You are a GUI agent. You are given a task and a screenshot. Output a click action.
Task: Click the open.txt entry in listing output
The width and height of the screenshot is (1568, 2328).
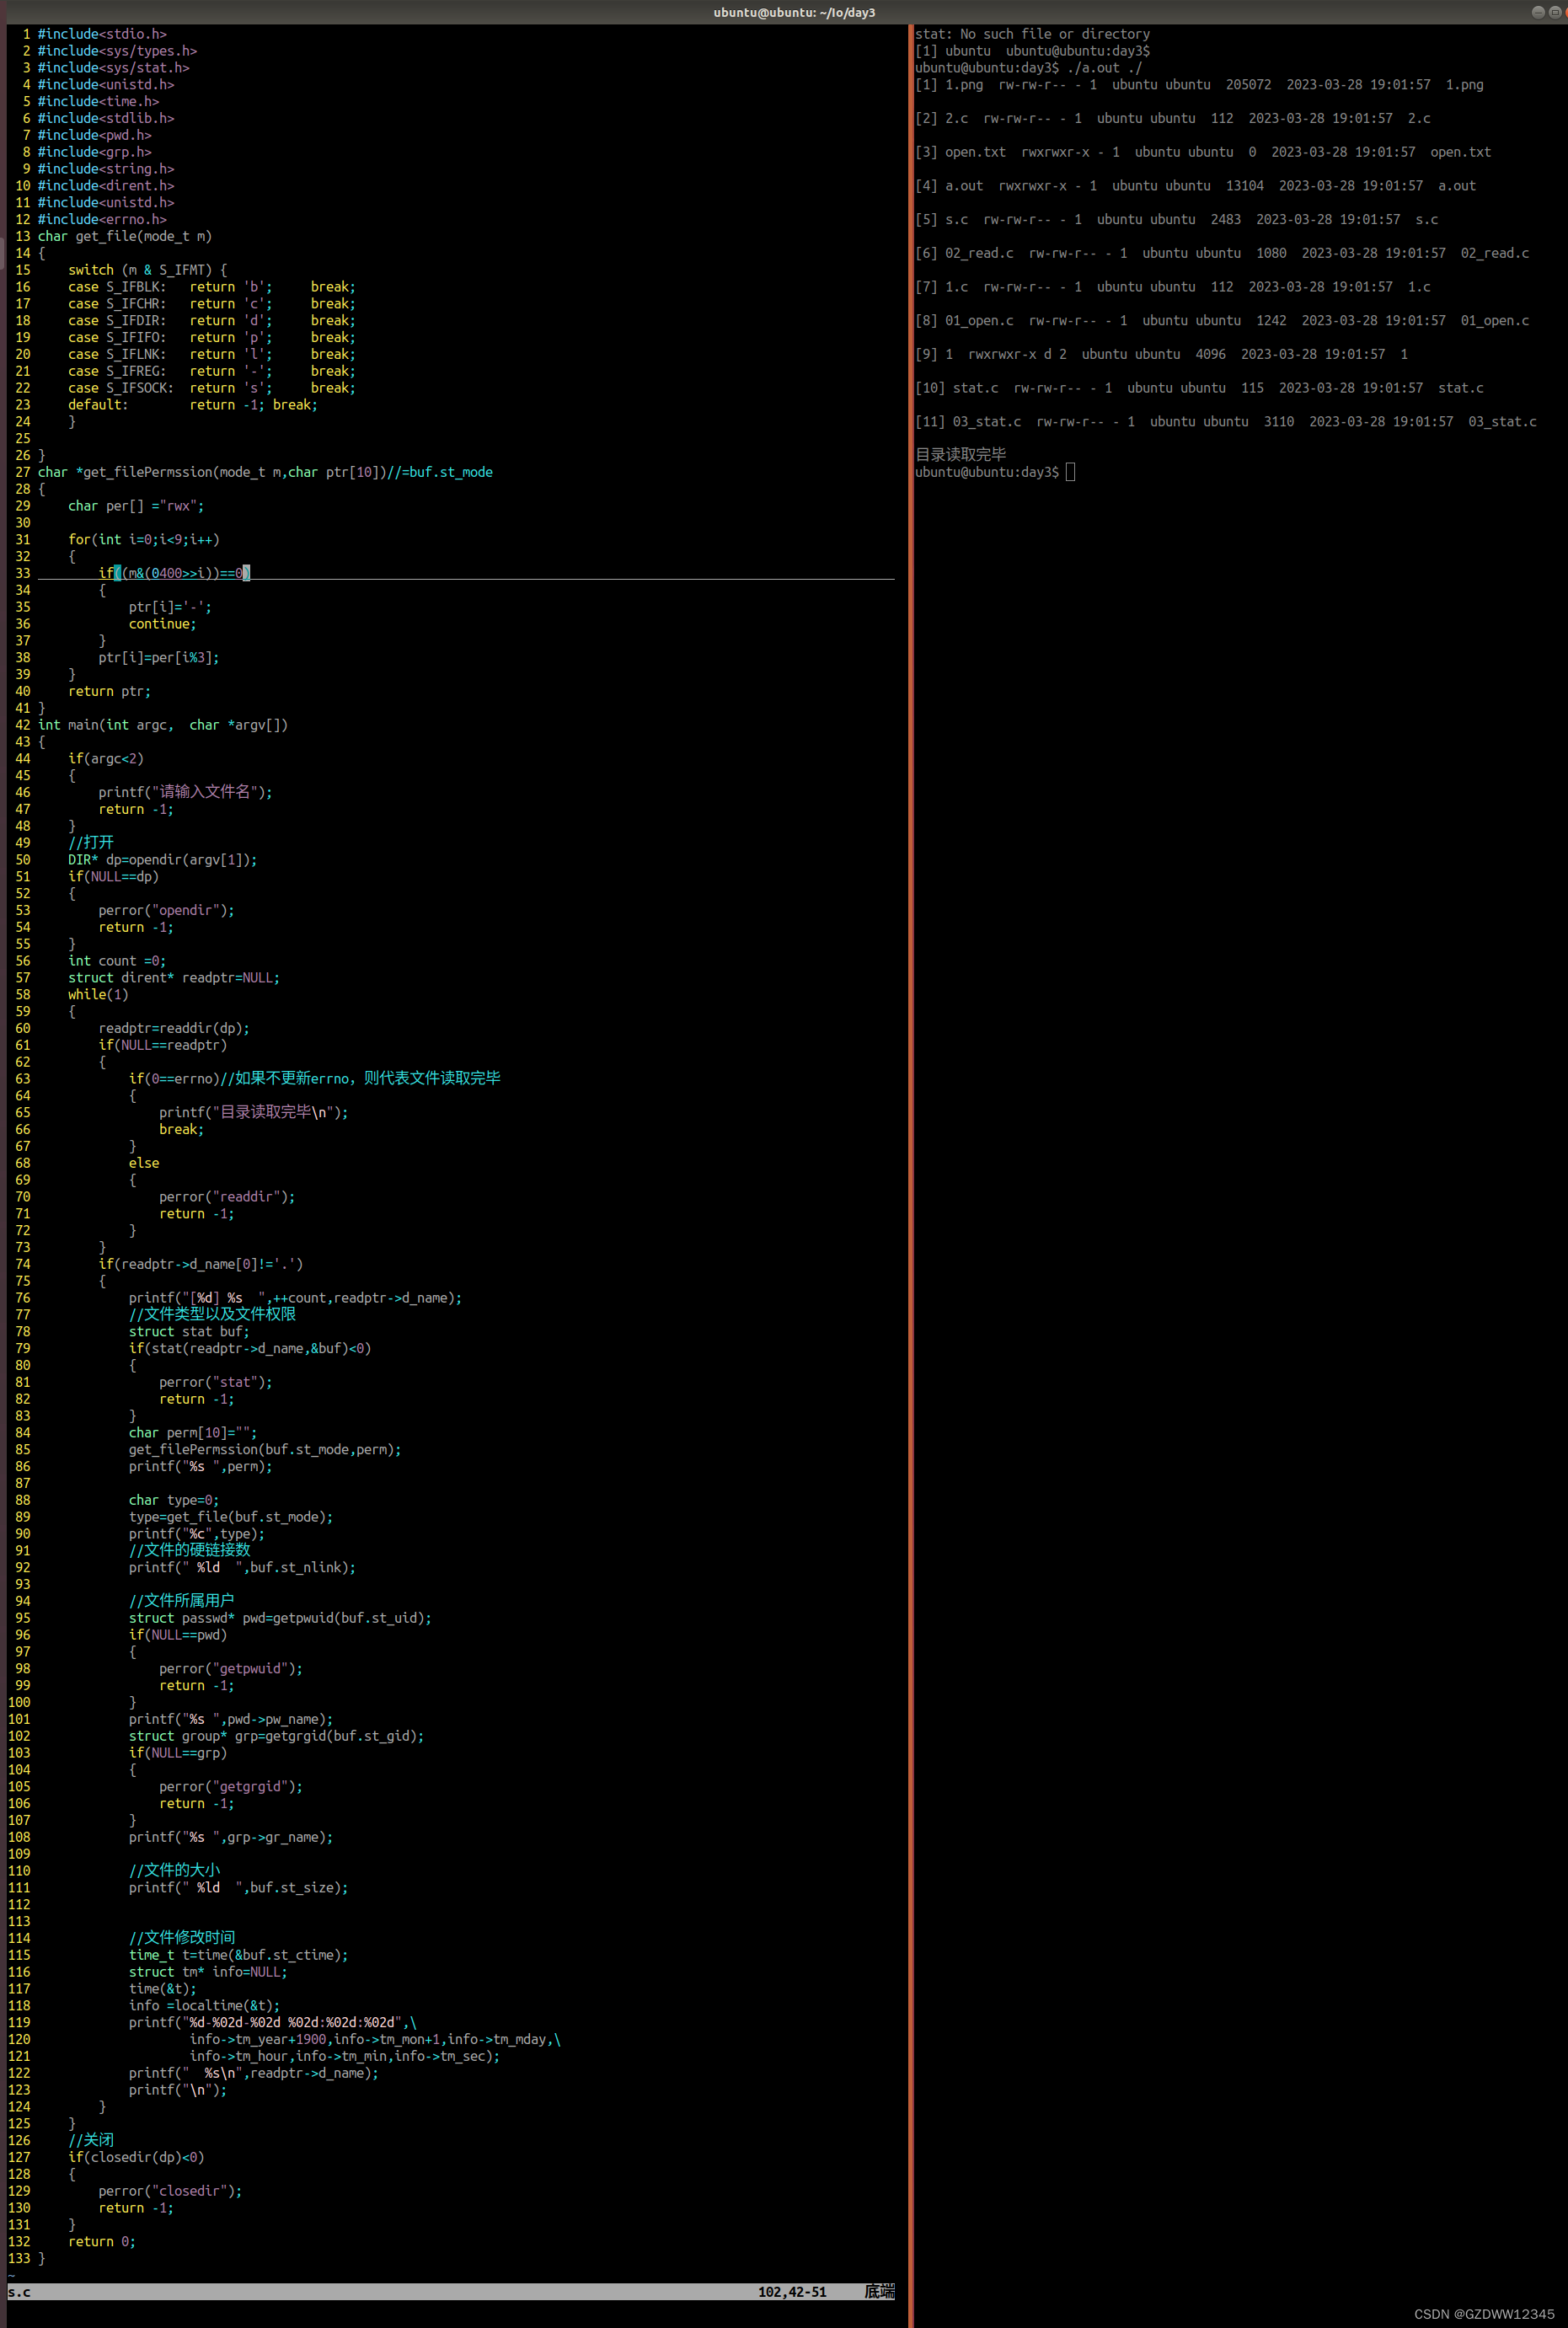click(x=974, y=152)
